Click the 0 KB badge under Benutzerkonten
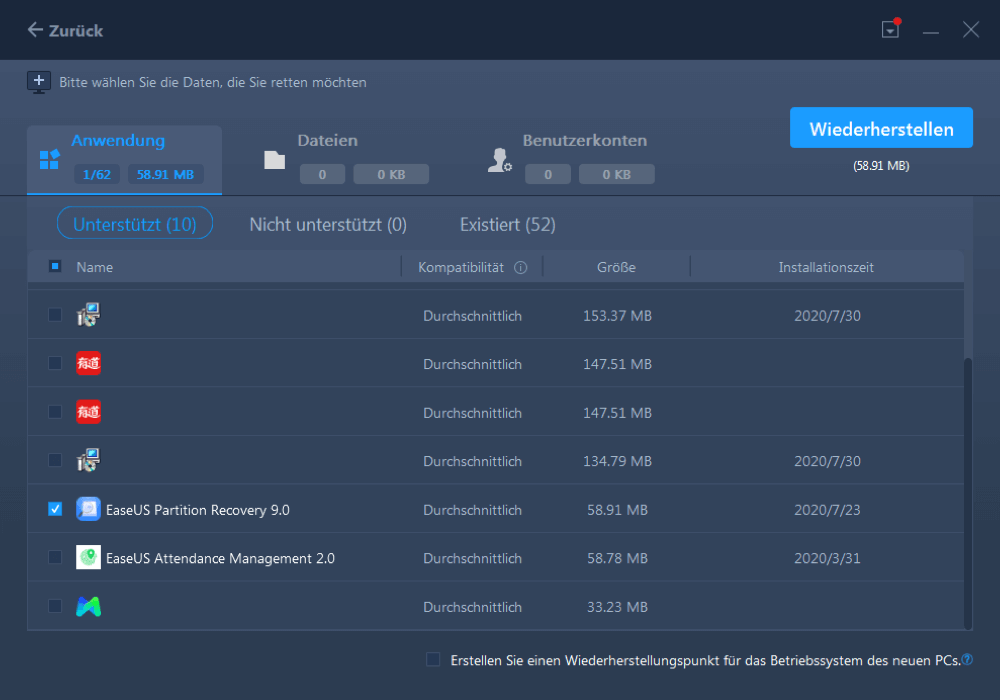The image size is (1000, 700). pyautogui.click(x=617, y=174)
